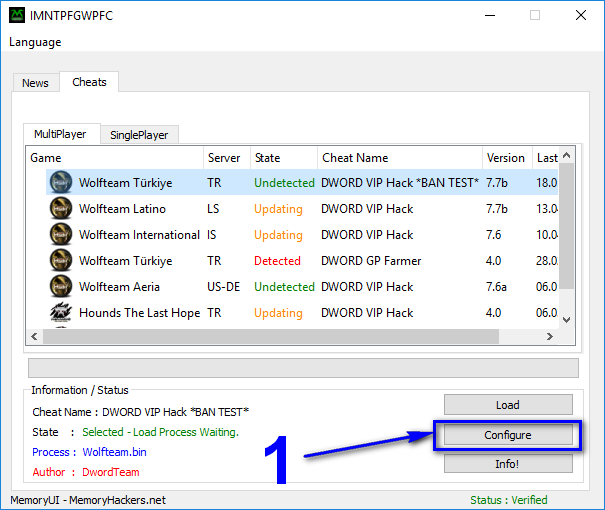Click the IS server cell
This screenshot has width=605, height=510.
(211, 235)
